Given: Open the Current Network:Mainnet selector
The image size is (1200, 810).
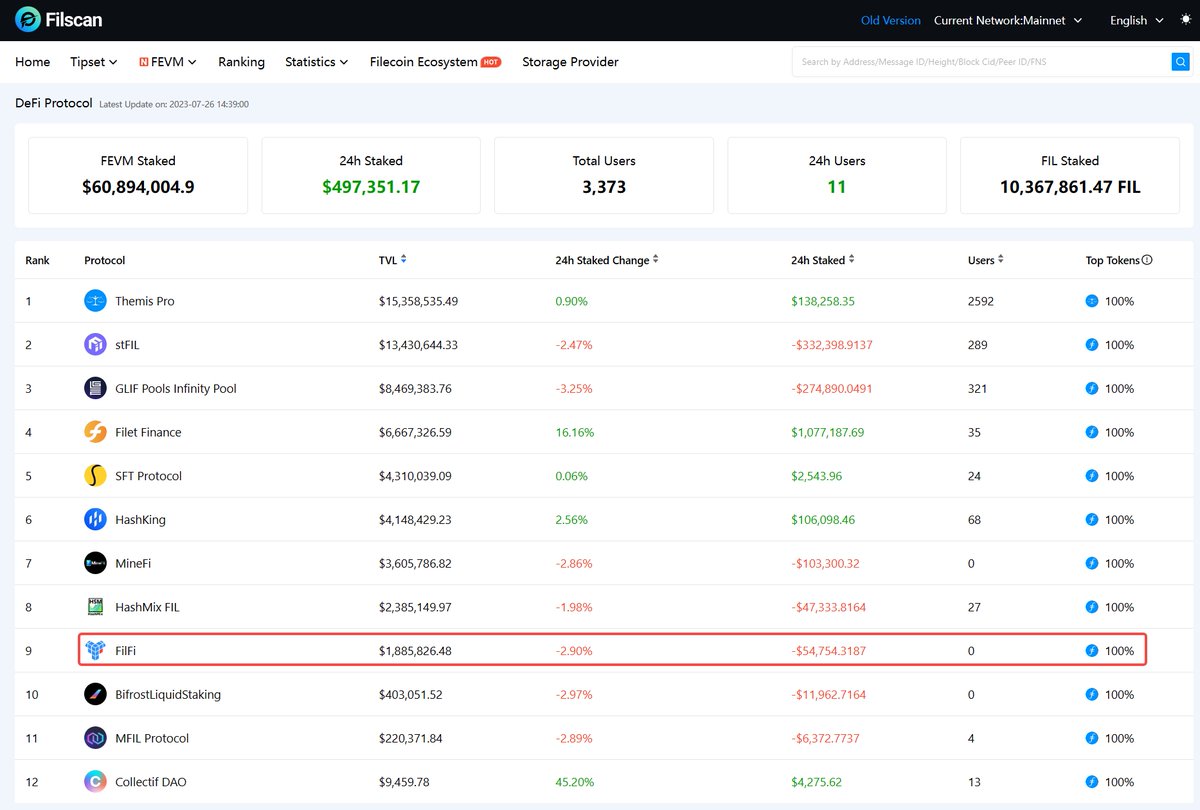Looking at the screenshot, I should [x=1008, y=20].
